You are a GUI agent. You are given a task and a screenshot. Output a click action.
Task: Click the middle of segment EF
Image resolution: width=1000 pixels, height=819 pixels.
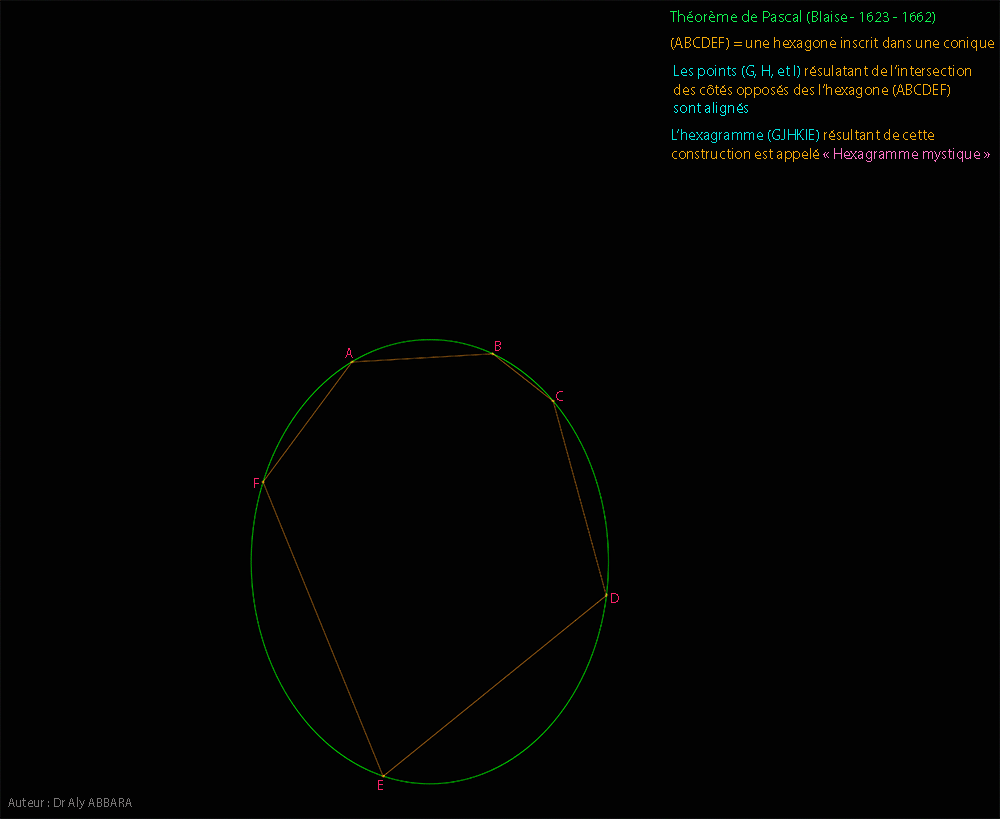(x=323, y=629)
